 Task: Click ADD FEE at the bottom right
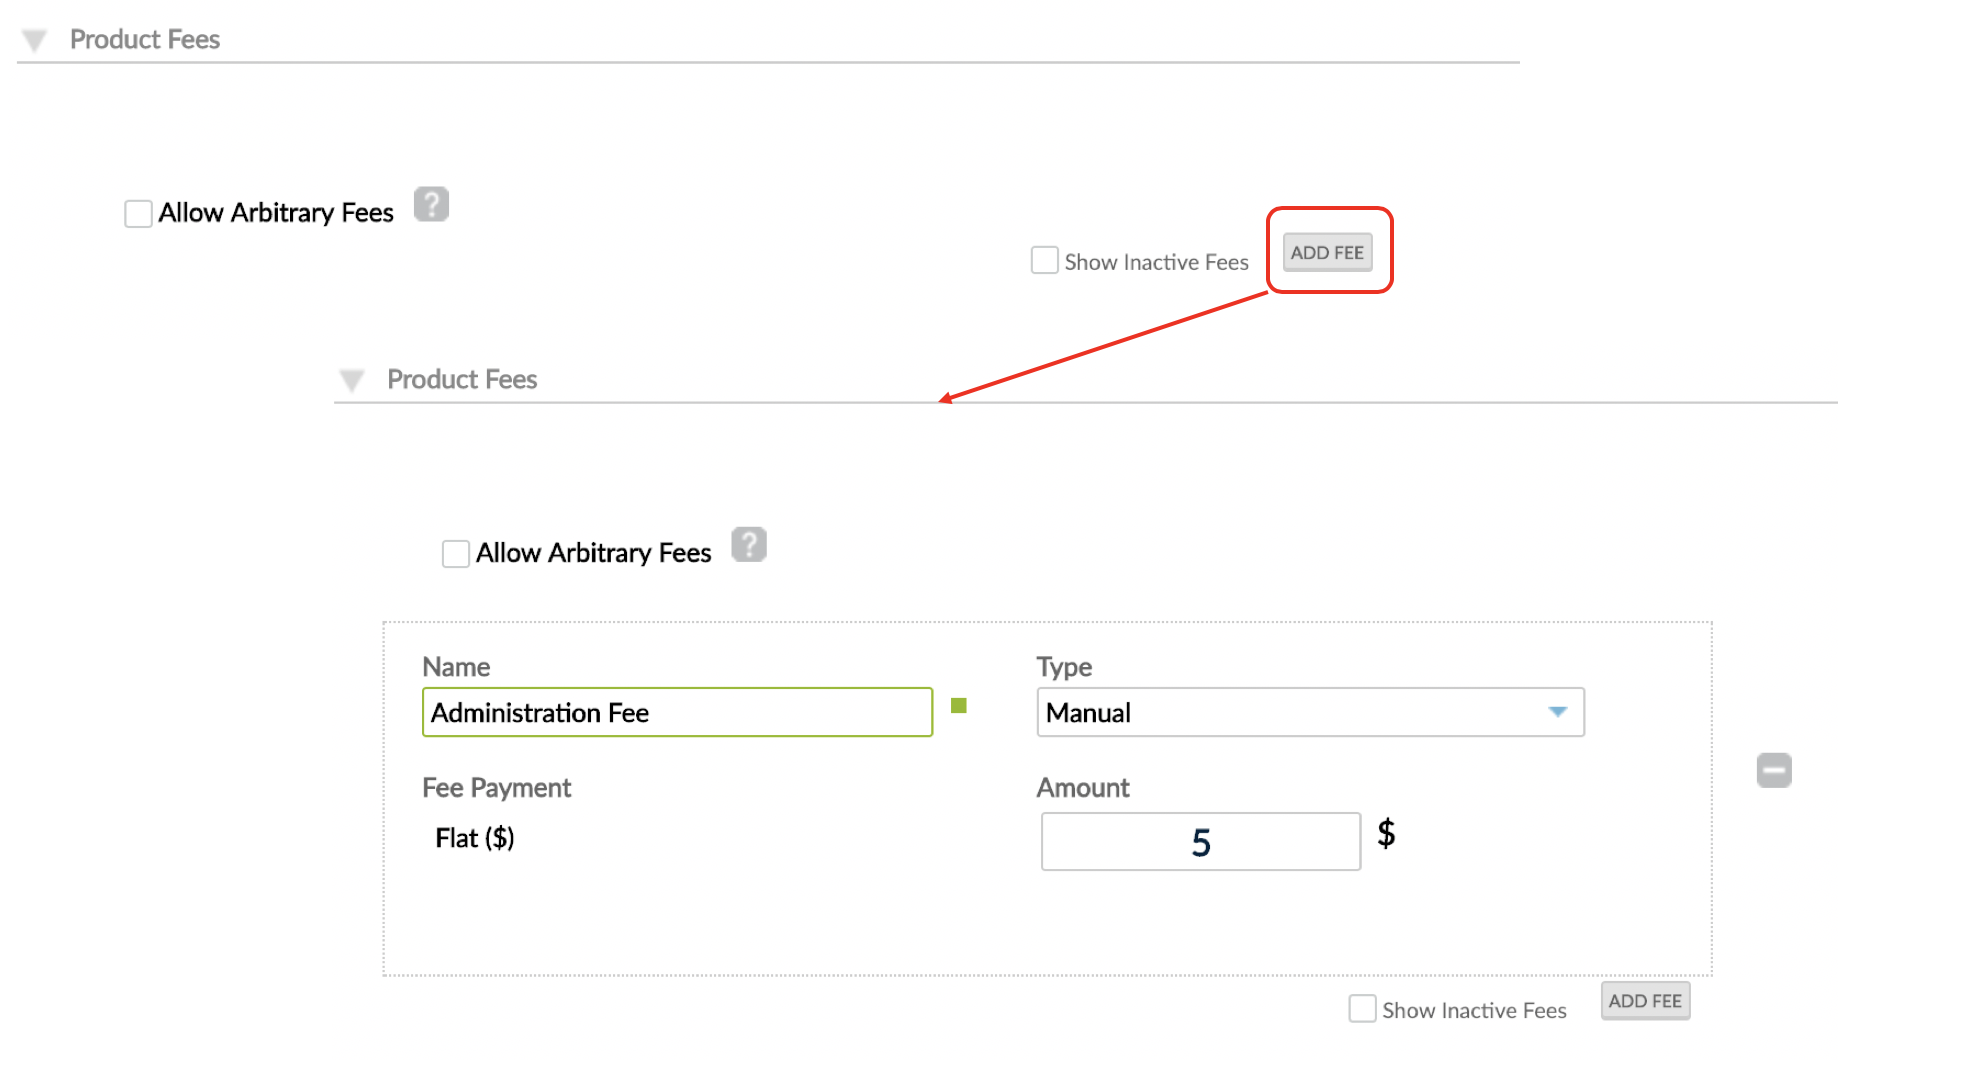[1645, 1000]
